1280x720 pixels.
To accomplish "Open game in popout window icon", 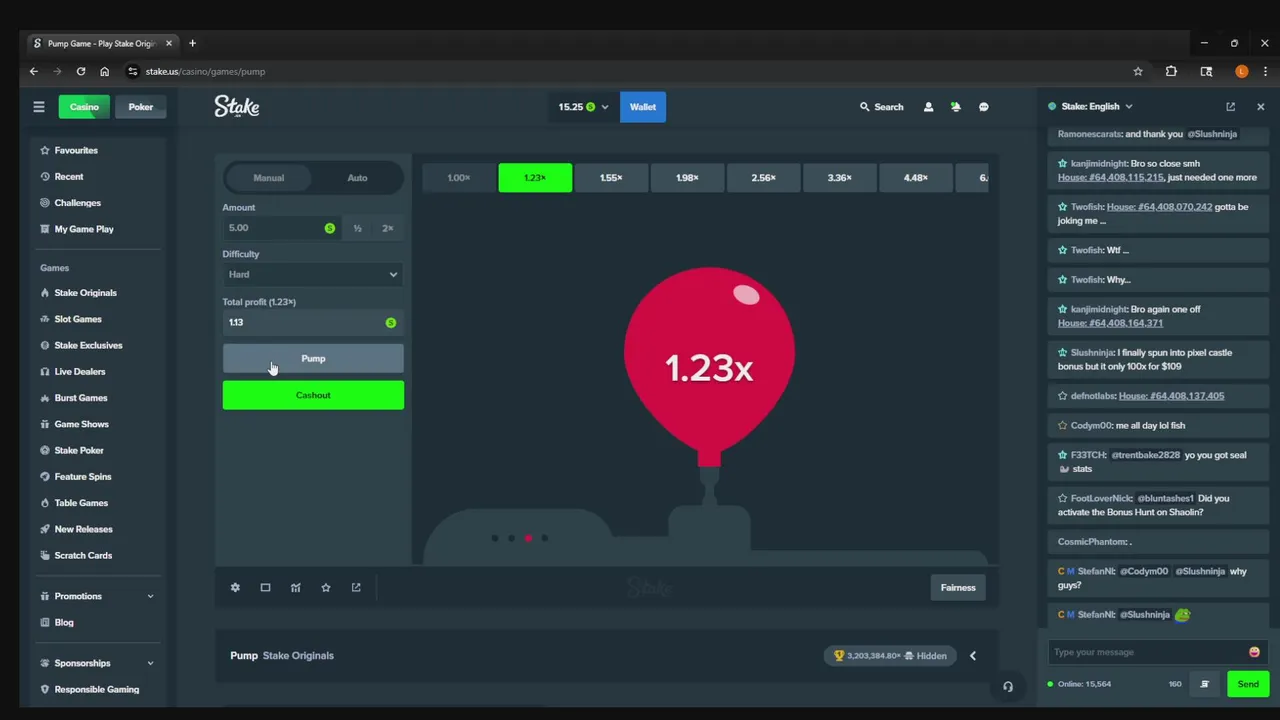I will 356,588.
